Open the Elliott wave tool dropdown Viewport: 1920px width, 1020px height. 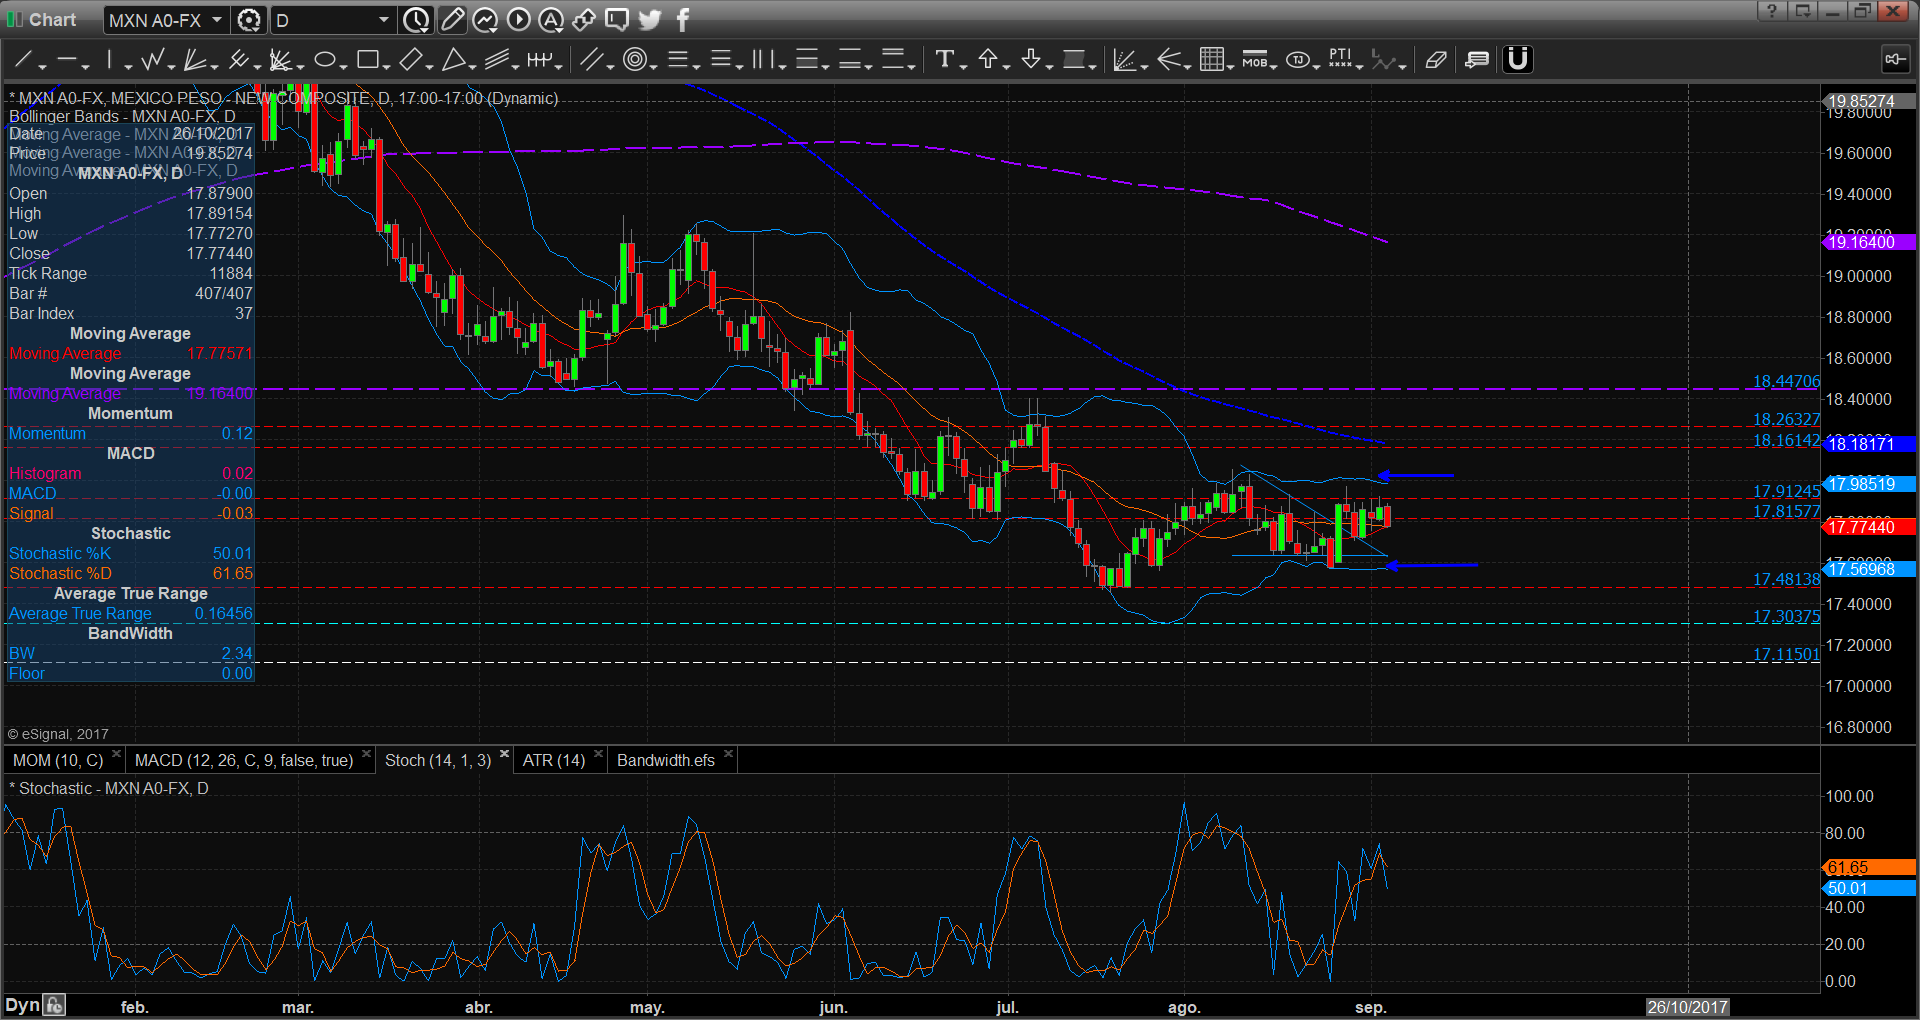1401,66
